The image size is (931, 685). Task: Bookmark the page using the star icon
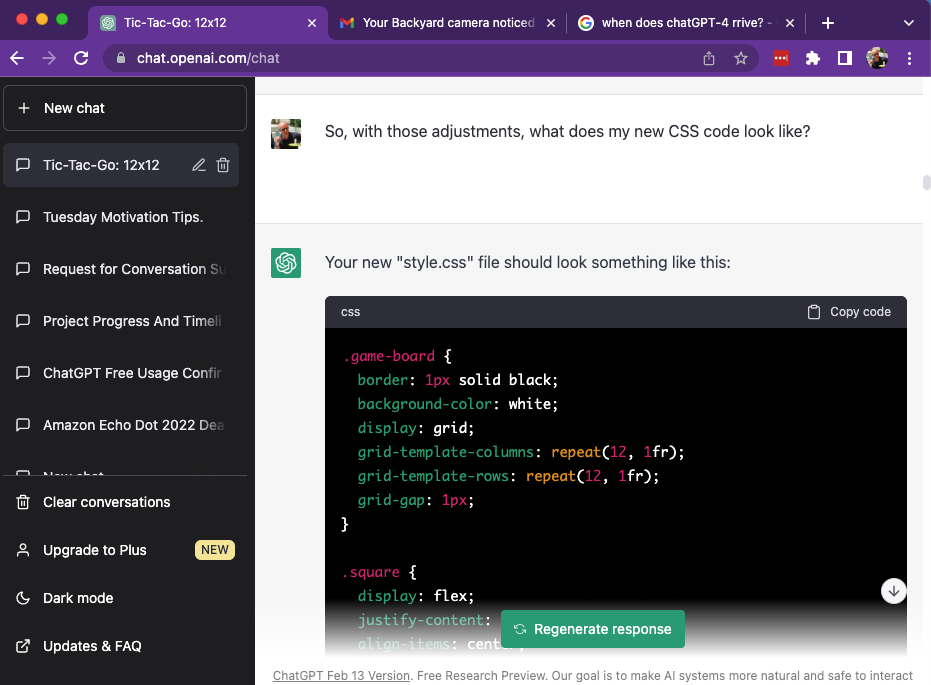tap(741, 58)
